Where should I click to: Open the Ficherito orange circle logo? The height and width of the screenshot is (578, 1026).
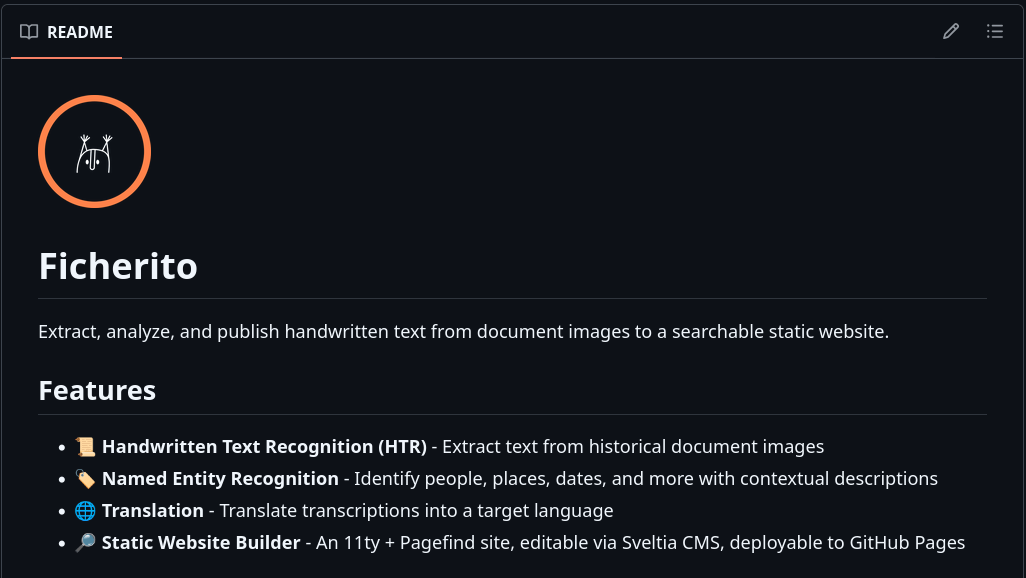pyautogui.click(x=94, y=151)
